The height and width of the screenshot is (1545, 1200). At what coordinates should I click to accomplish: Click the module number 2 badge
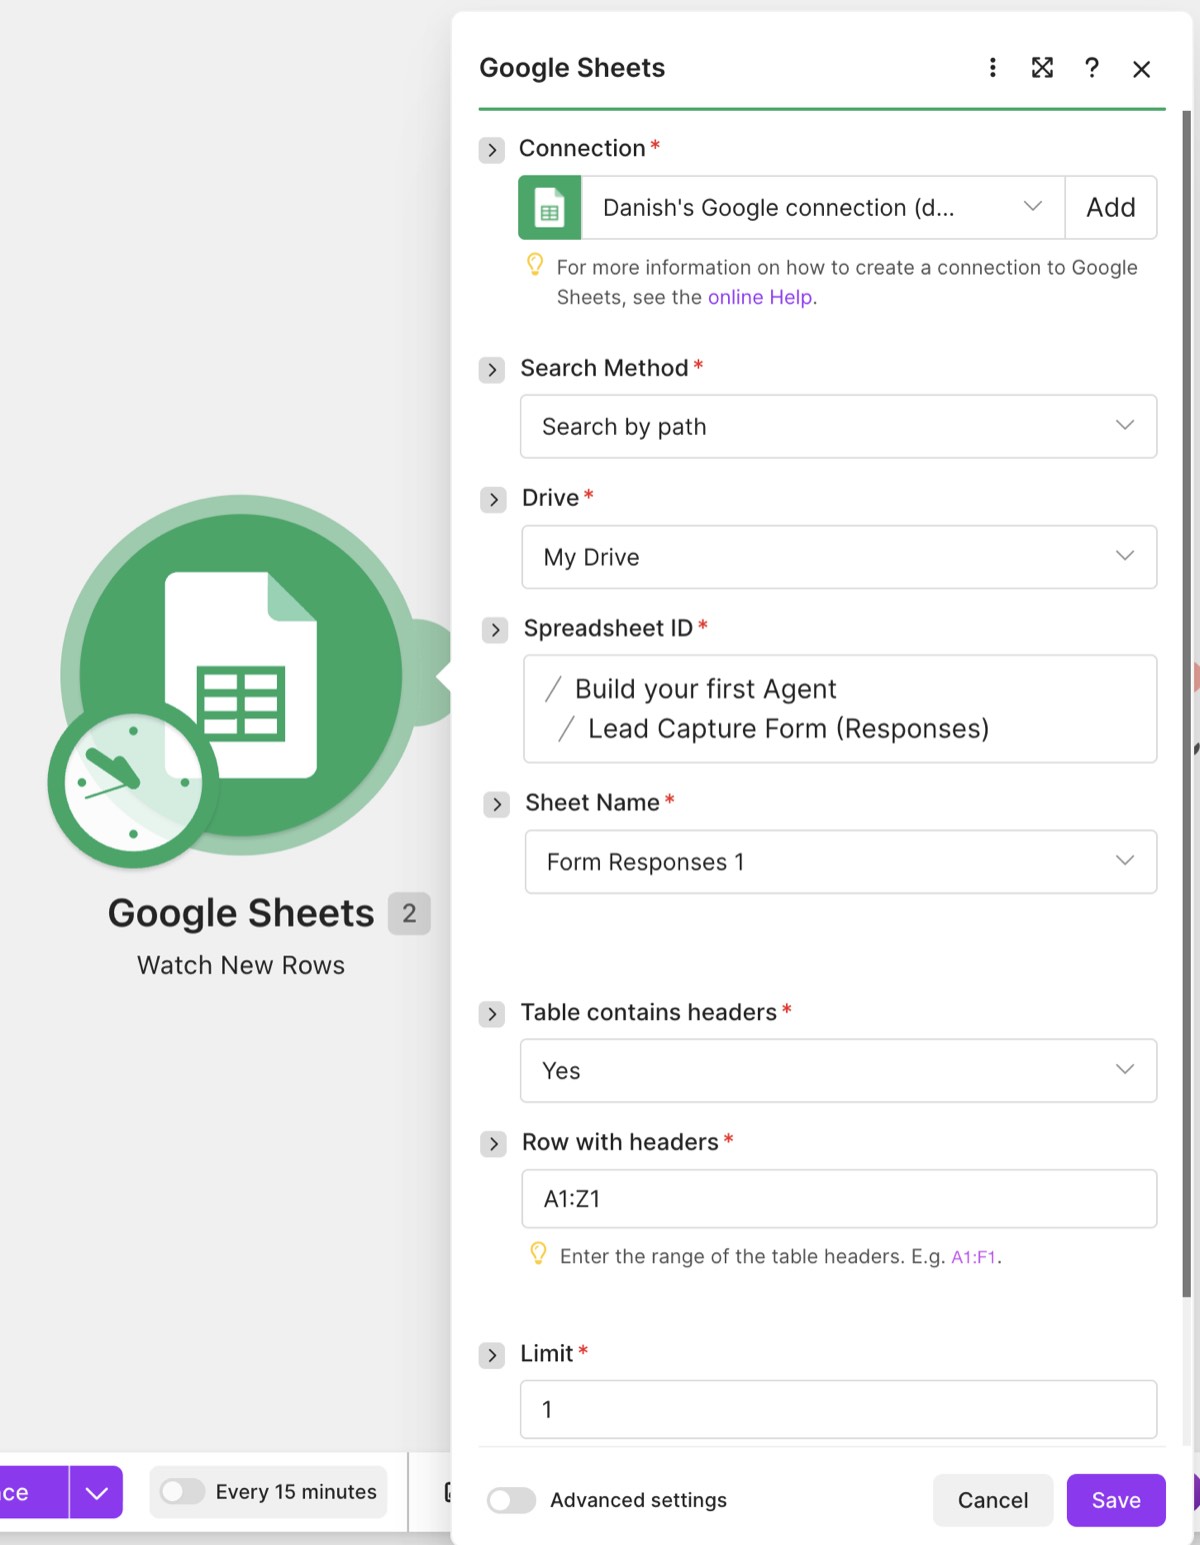pos(409,913)
